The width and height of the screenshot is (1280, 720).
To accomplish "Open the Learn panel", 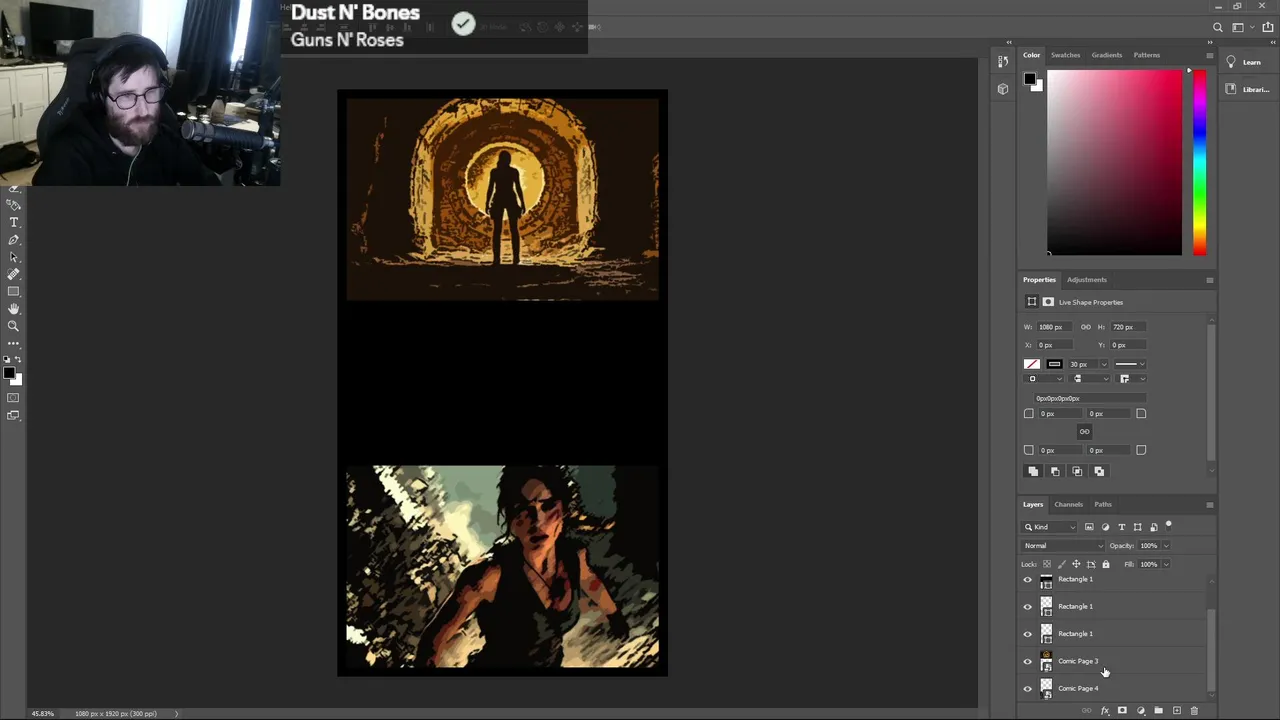I will point(1245,62).
